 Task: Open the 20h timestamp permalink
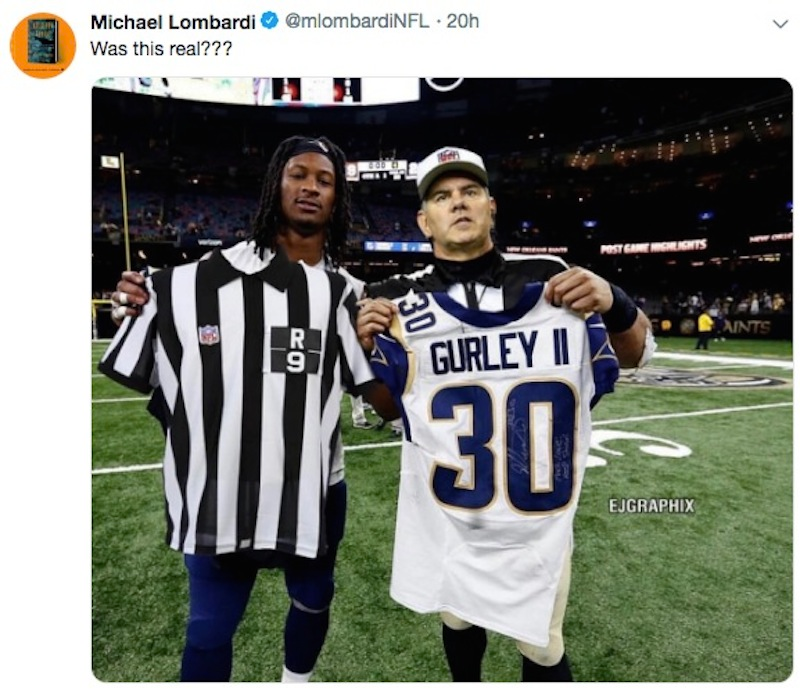[x=463, y=21]
